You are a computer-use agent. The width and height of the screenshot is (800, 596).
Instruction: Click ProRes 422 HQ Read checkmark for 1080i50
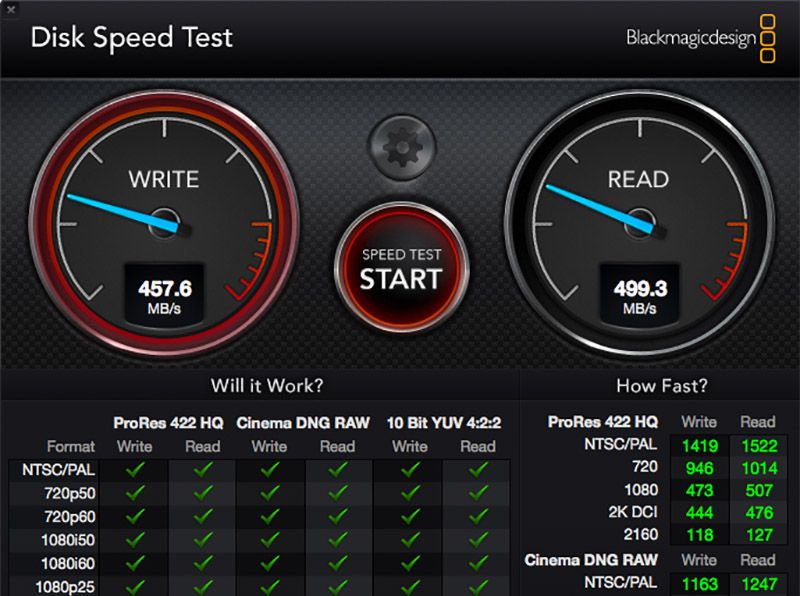pyautogui.click(x=202, y=540)
